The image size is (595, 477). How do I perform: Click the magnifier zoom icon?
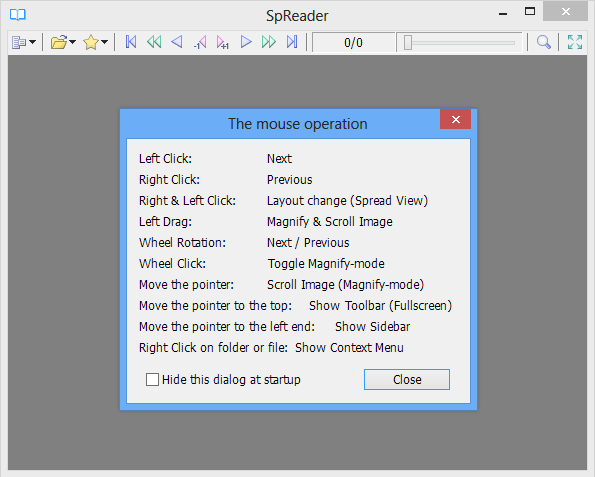pos(543,42)
